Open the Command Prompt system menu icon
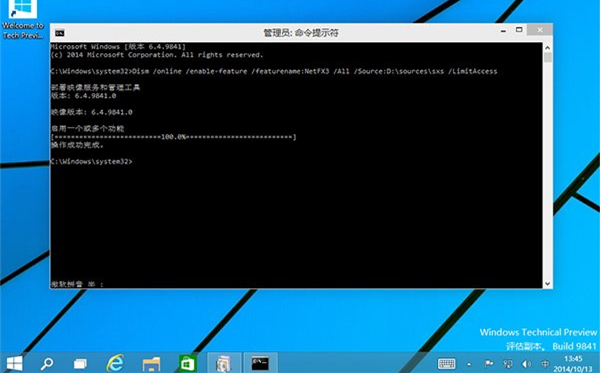This screenshot has width=602, height=373. pyautogui.click(x=60, y=33)
